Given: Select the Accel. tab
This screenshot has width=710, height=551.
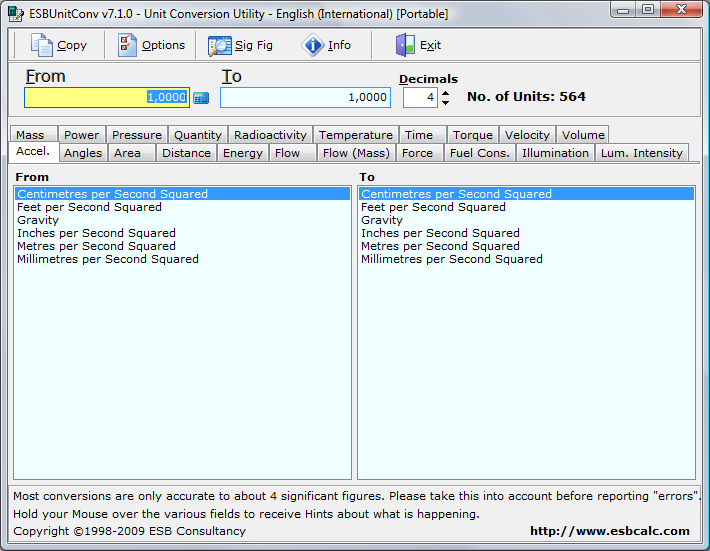Looking at the screenshot, I should click(34, 152).
